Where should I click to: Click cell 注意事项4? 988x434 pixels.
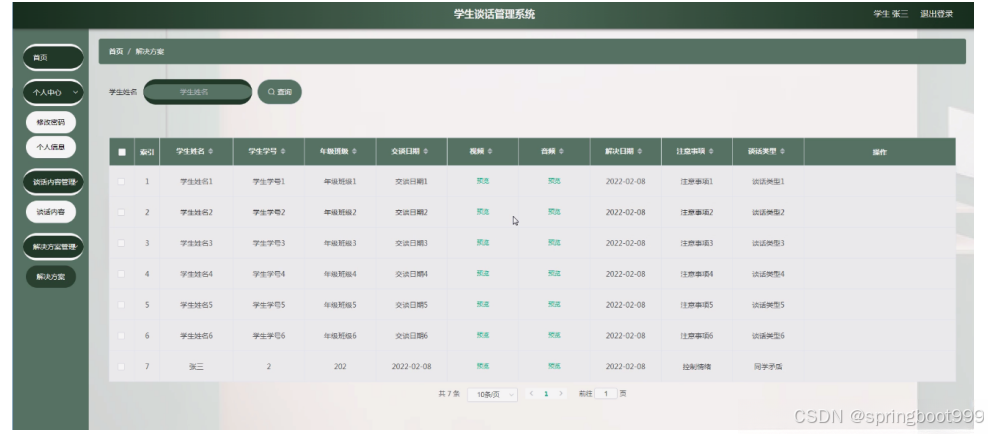coord(697,274)
